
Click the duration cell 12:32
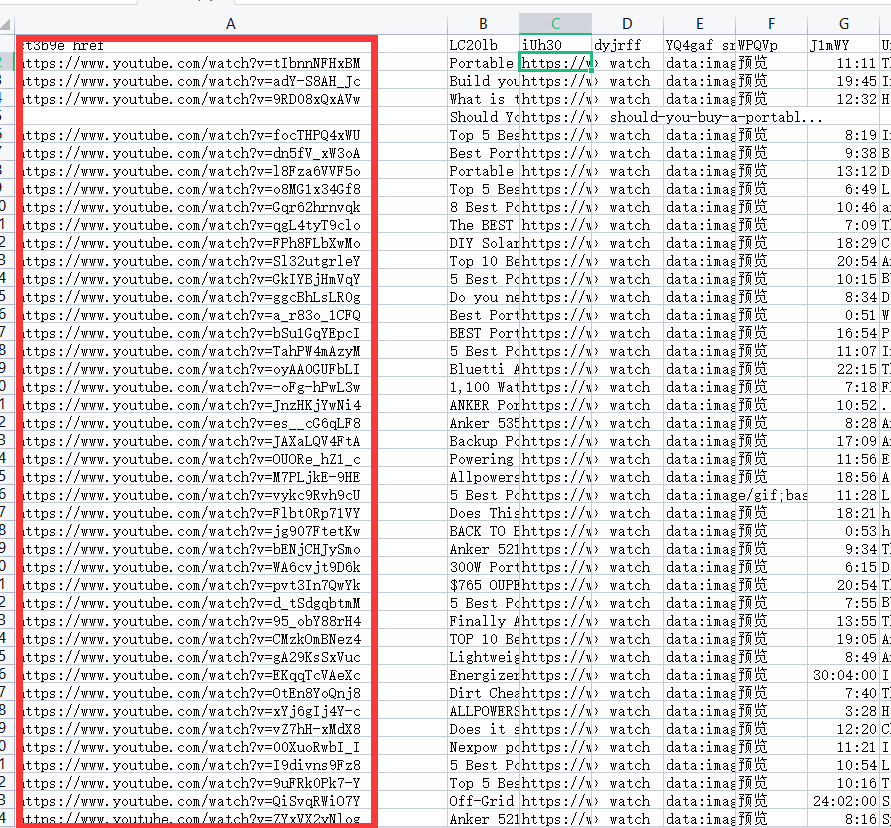tap(843, 99)
